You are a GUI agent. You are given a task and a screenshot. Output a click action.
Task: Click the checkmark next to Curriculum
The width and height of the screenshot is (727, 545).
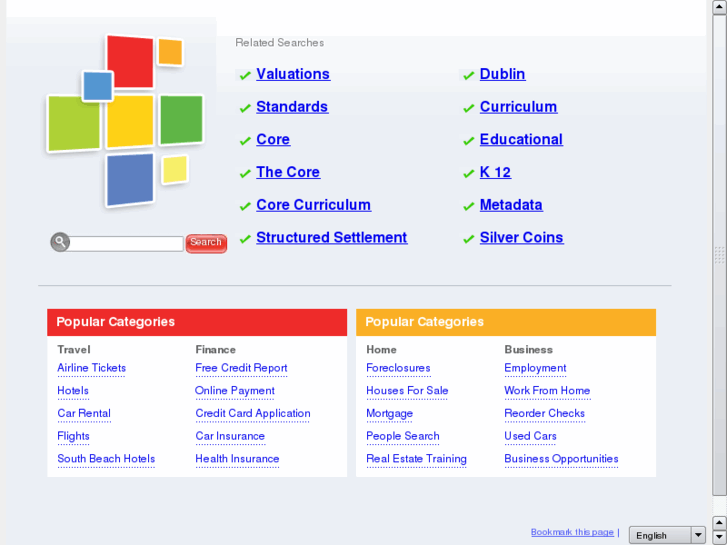469,108
